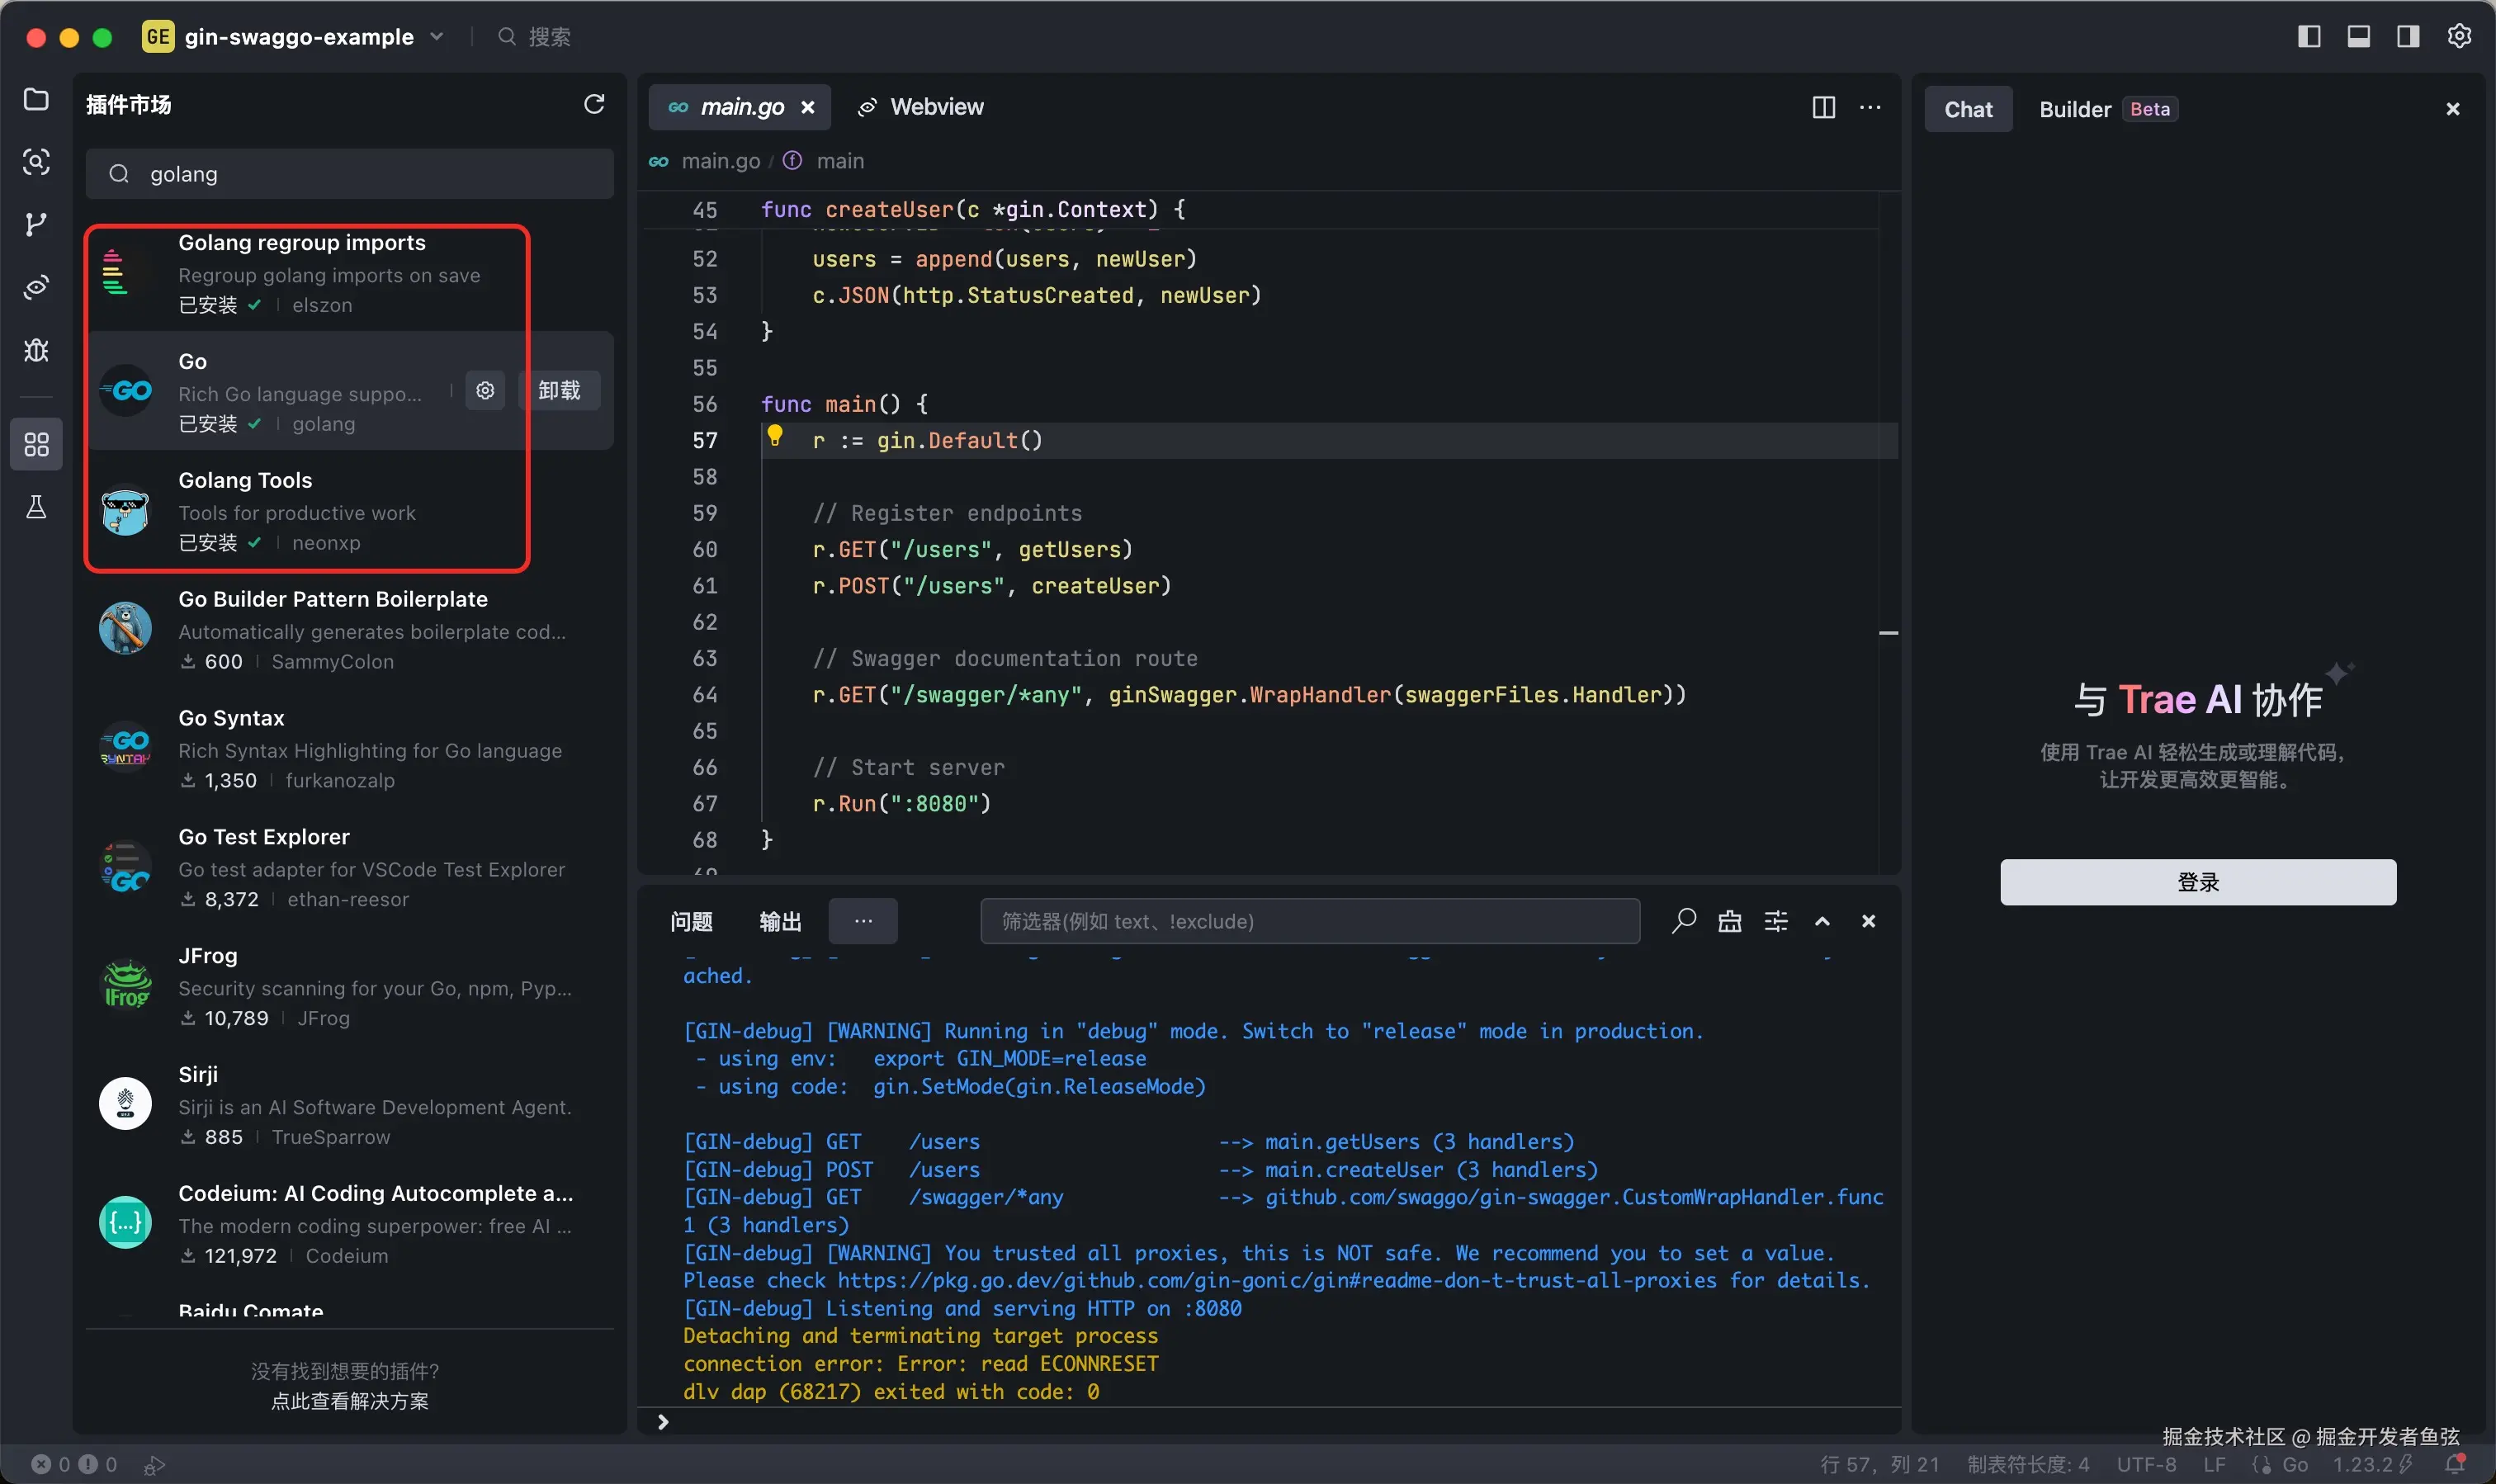Open the panel's more tabs ellipsis
This screenshot has width=2496, height=1484.
pos(863,921)
